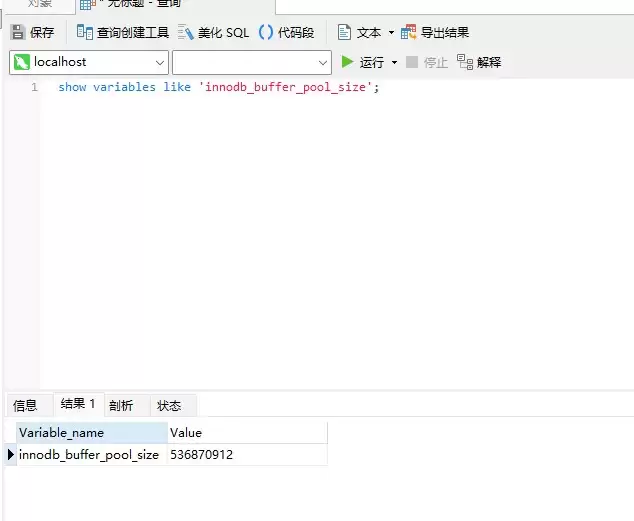Expand the Run (运行) dropdown arrow
This screenshot has height=521, width=634.
pos(394,62)
